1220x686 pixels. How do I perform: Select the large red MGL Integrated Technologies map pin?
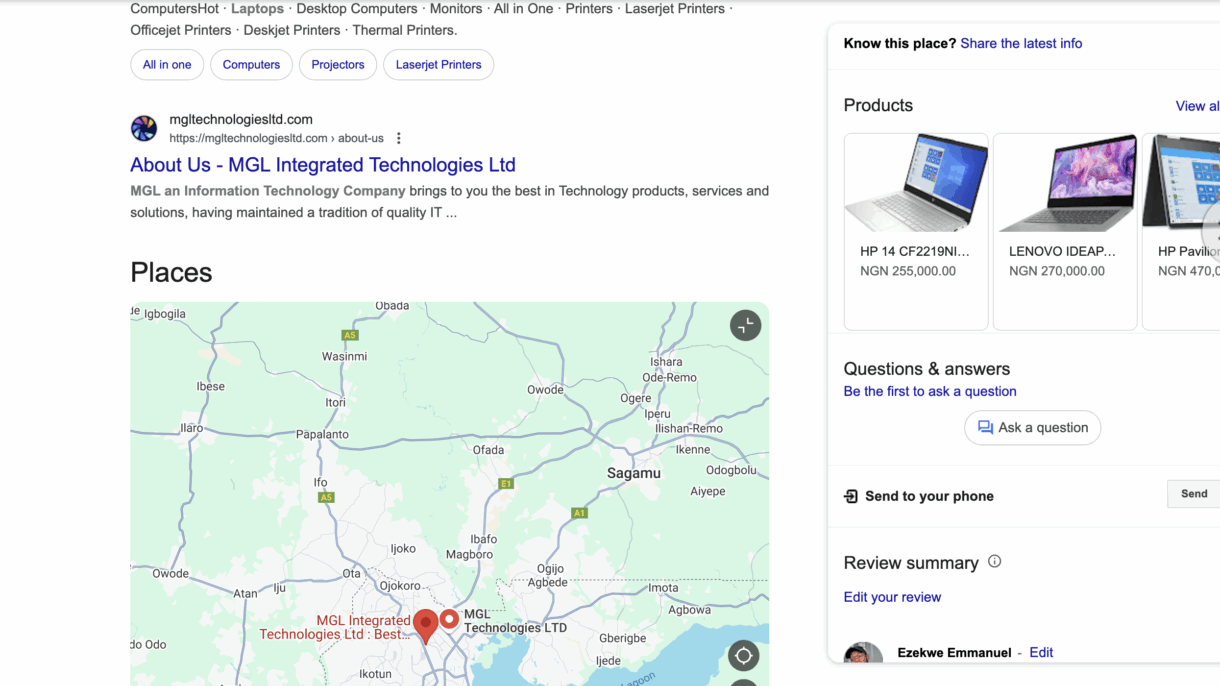425,627
